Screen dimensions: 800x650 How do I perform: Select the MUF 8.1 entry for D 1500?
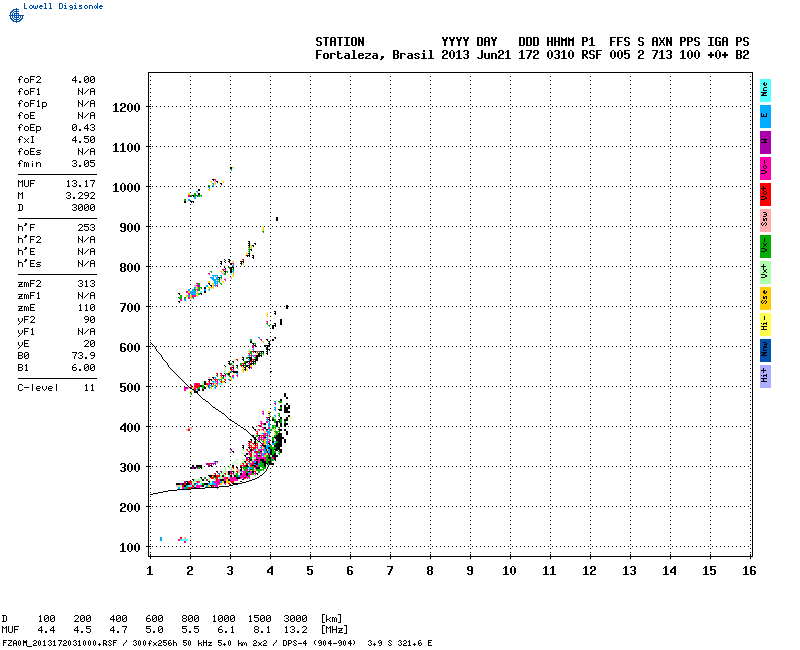262,630
